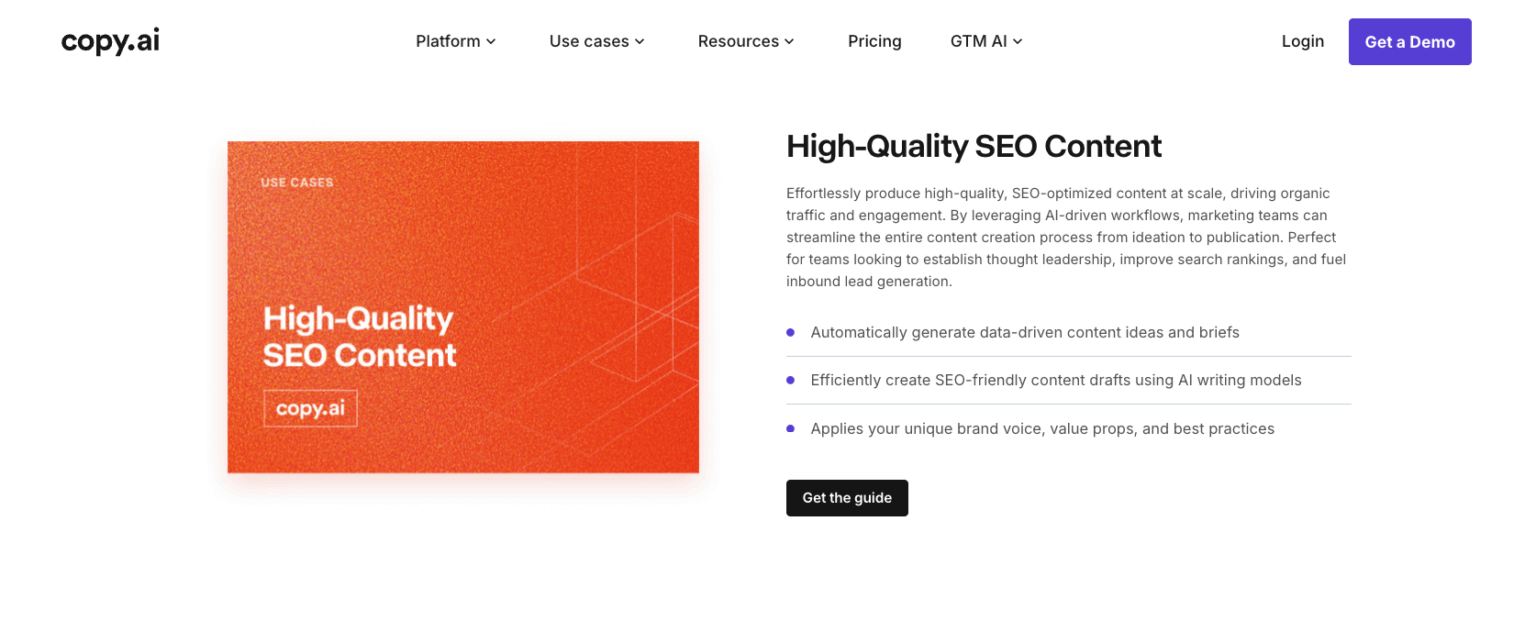Viewport: 1536px width, 621px height.
Task: Click the bullet beside 'Applies your unique brand voice'
Action: (x=790, y=428)
